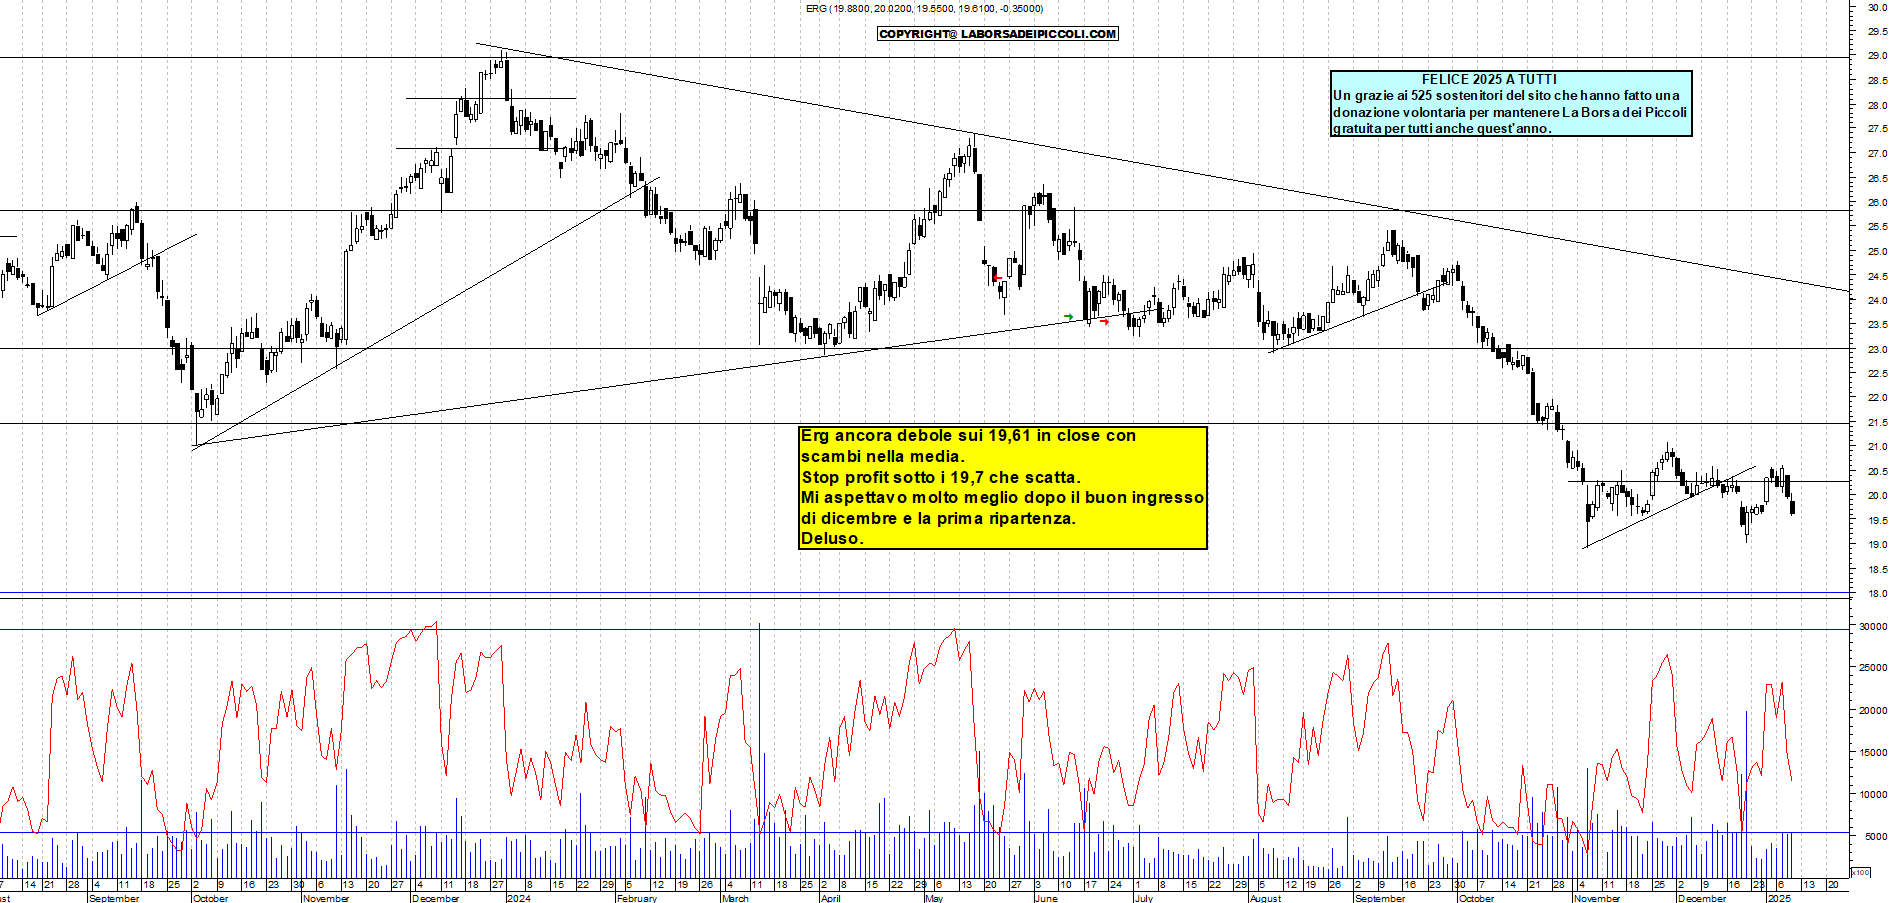Click the 25.5 price axis label

coord(1877,227)
